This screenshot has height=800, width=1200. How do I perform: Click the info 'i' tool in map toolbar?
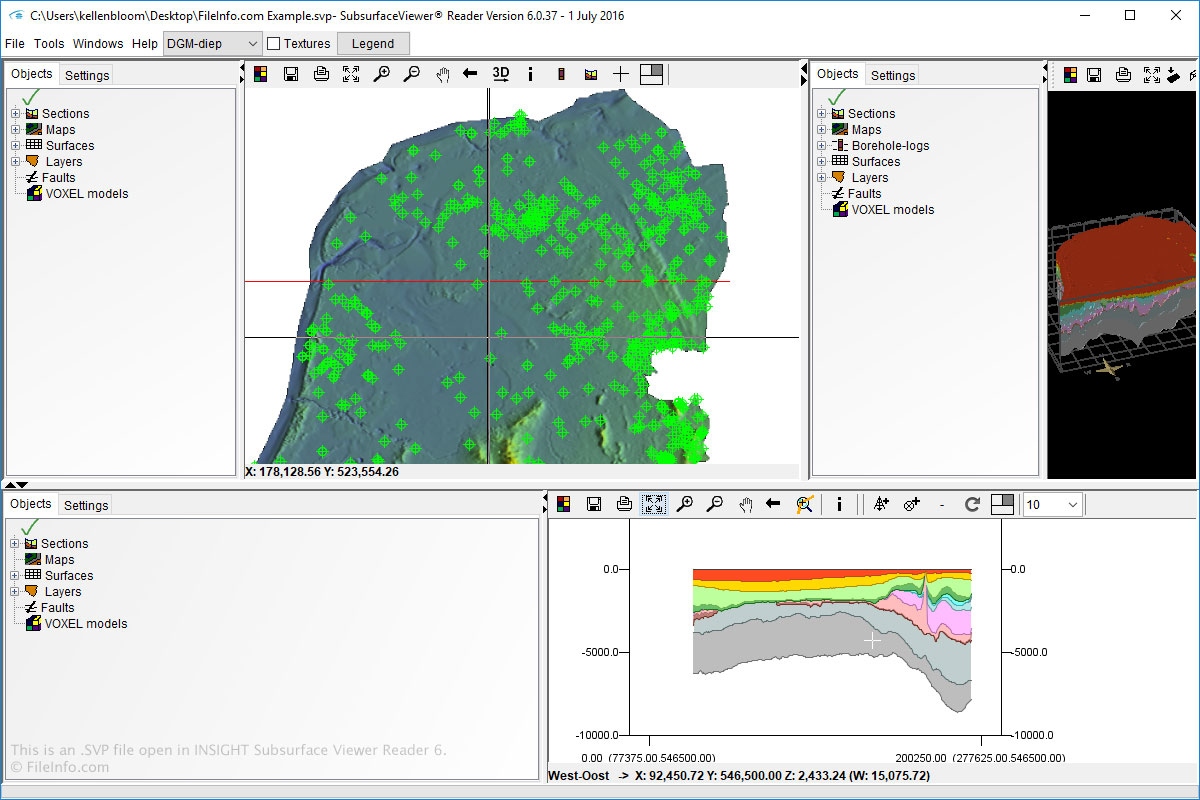pos(530,74)
